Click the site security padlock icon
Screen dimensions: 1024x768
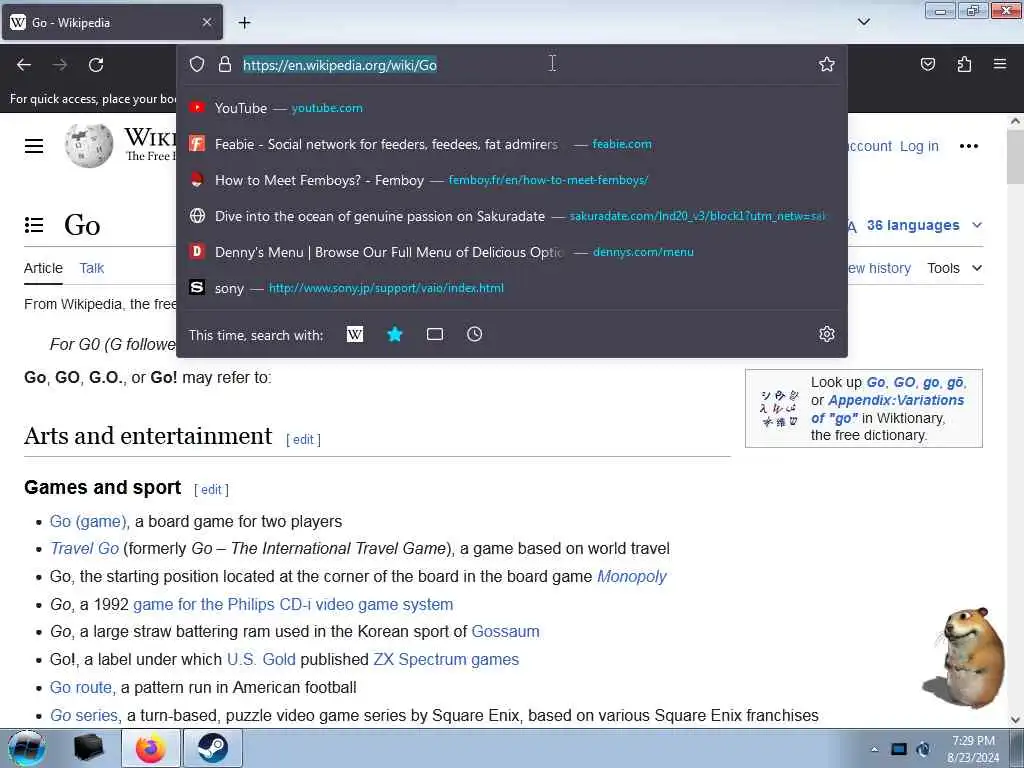click(x=225, y=64)
